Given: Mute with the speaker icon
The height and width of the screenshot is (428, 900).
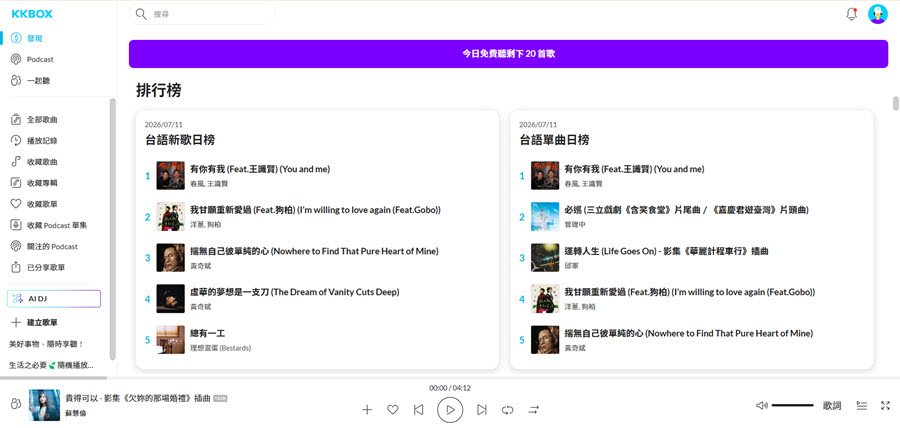Looking at the screenshot, I should click(762, 406).
